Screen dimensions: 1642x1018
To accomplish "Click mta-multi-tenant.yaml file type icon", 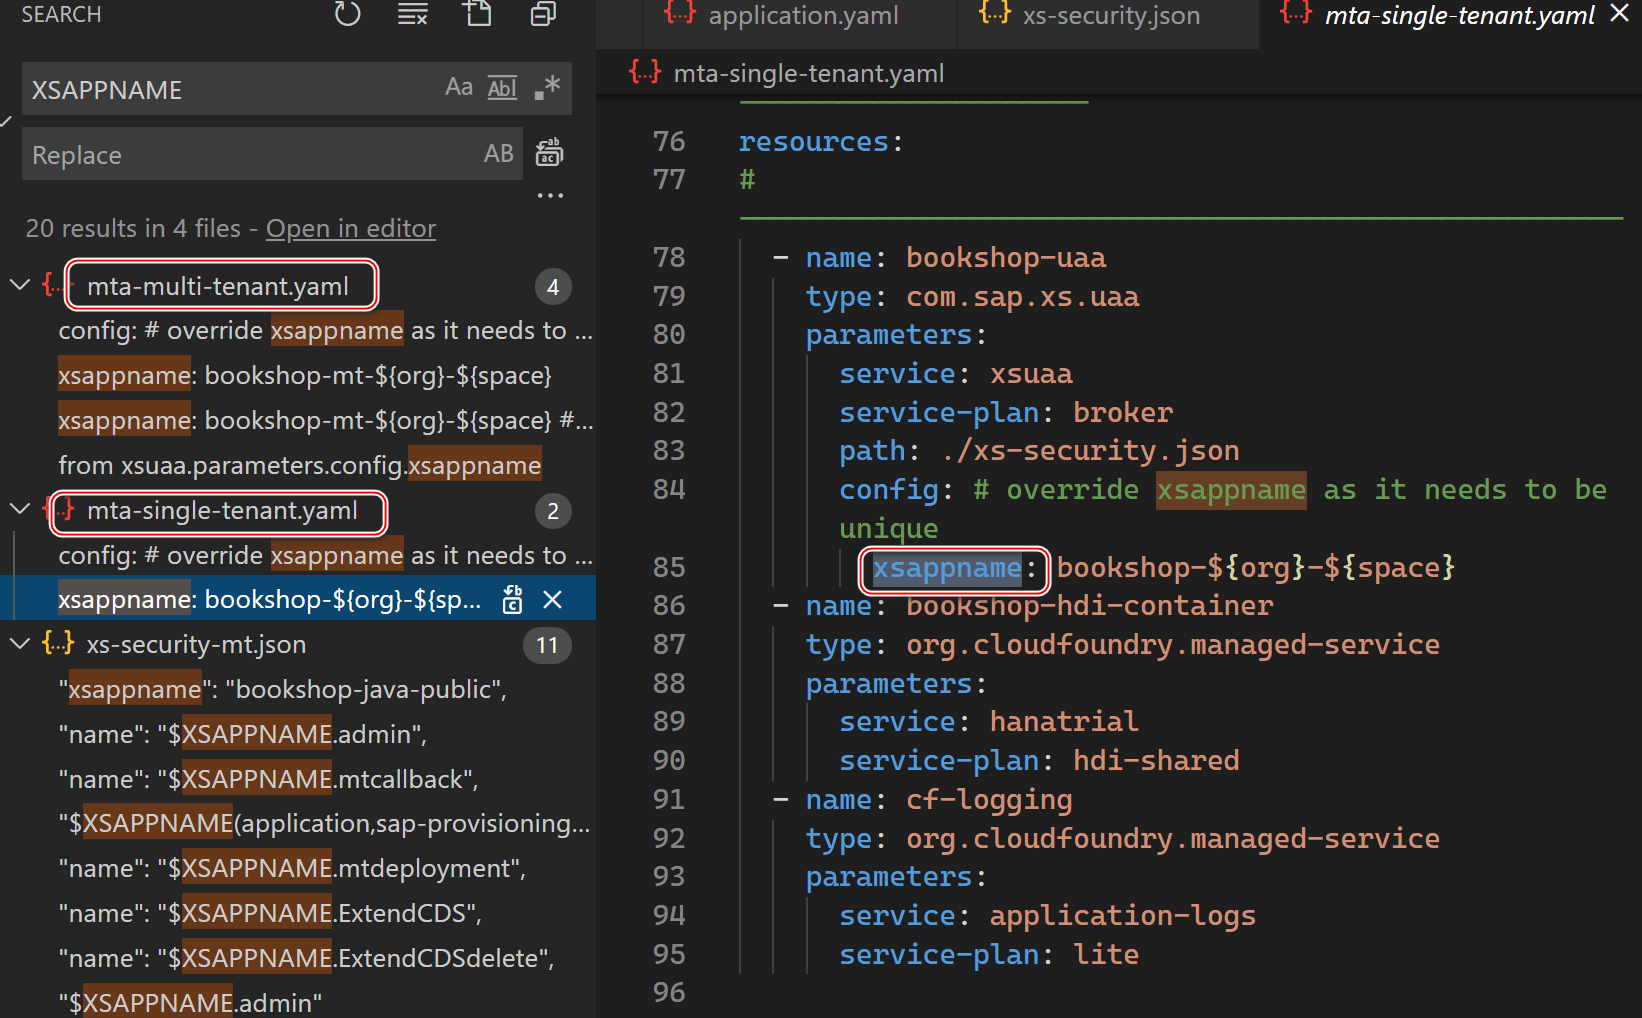I will [56, 285].
